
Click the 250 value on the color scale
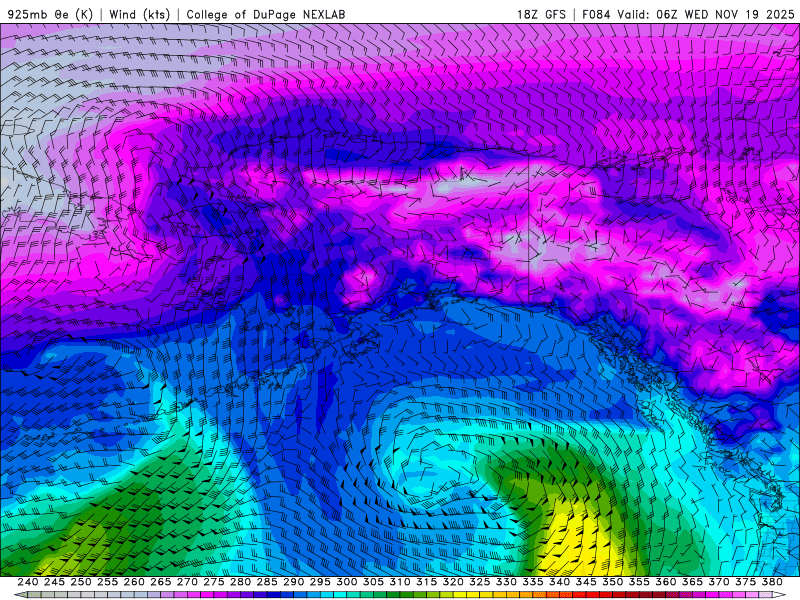pyautogui.click(x=81, y=582)
